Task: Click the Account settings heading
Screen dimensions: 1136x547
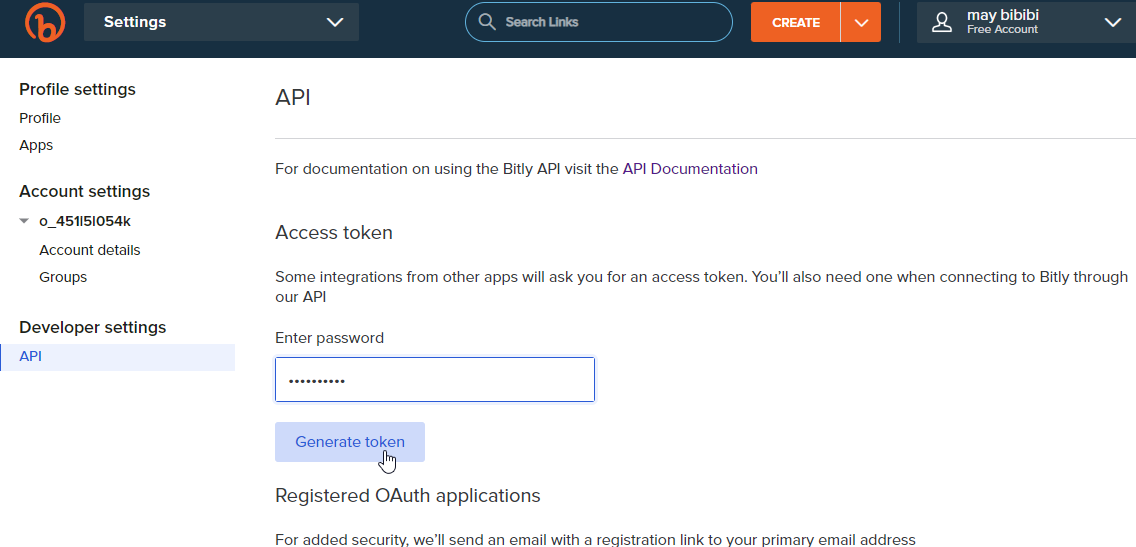Action: pos(85,191)
